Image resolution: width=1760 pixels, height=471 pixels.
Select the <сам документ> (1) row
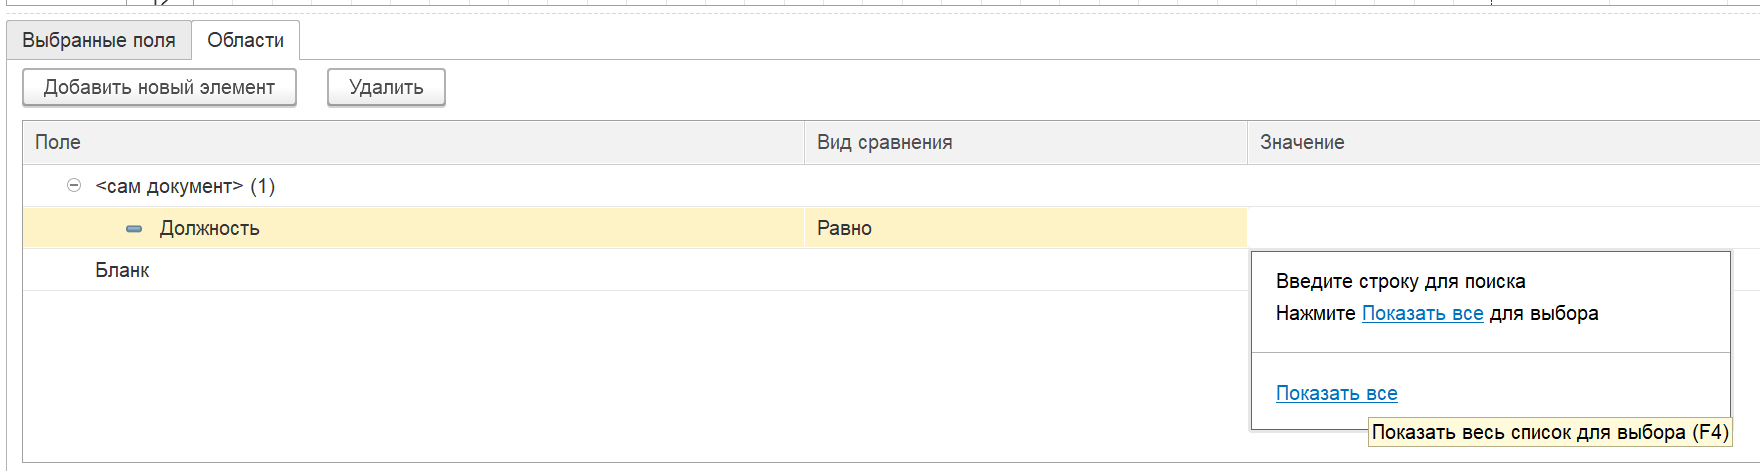click(x=185, y=186)
